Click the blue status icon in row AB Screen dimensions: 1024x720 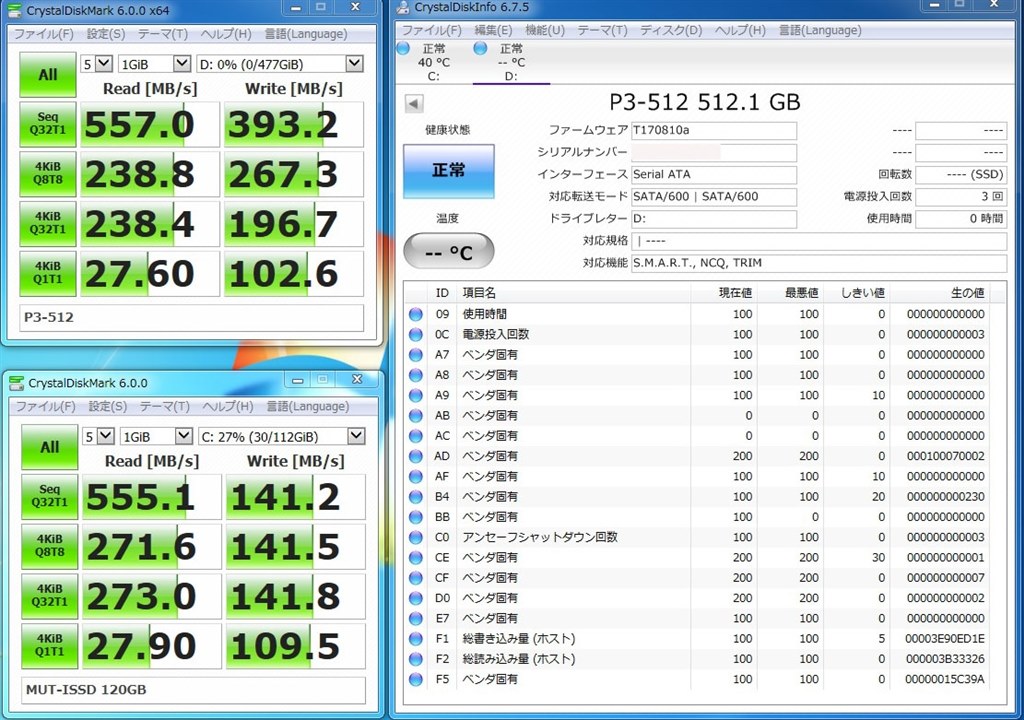pyautogui.click(x=415, y=416)
